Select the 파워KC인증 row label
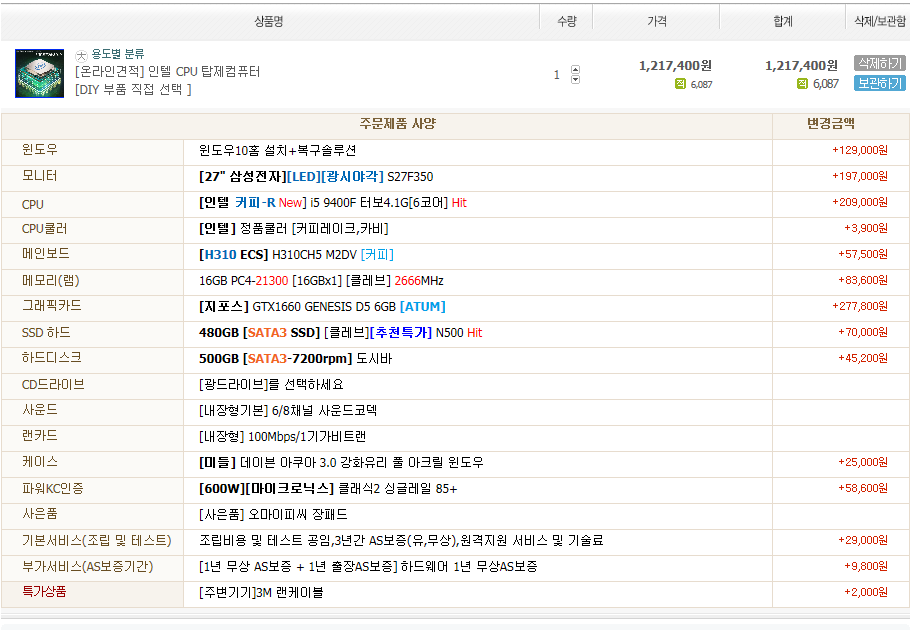This screenshot has height=630, width=916. (x=53, y=489)
